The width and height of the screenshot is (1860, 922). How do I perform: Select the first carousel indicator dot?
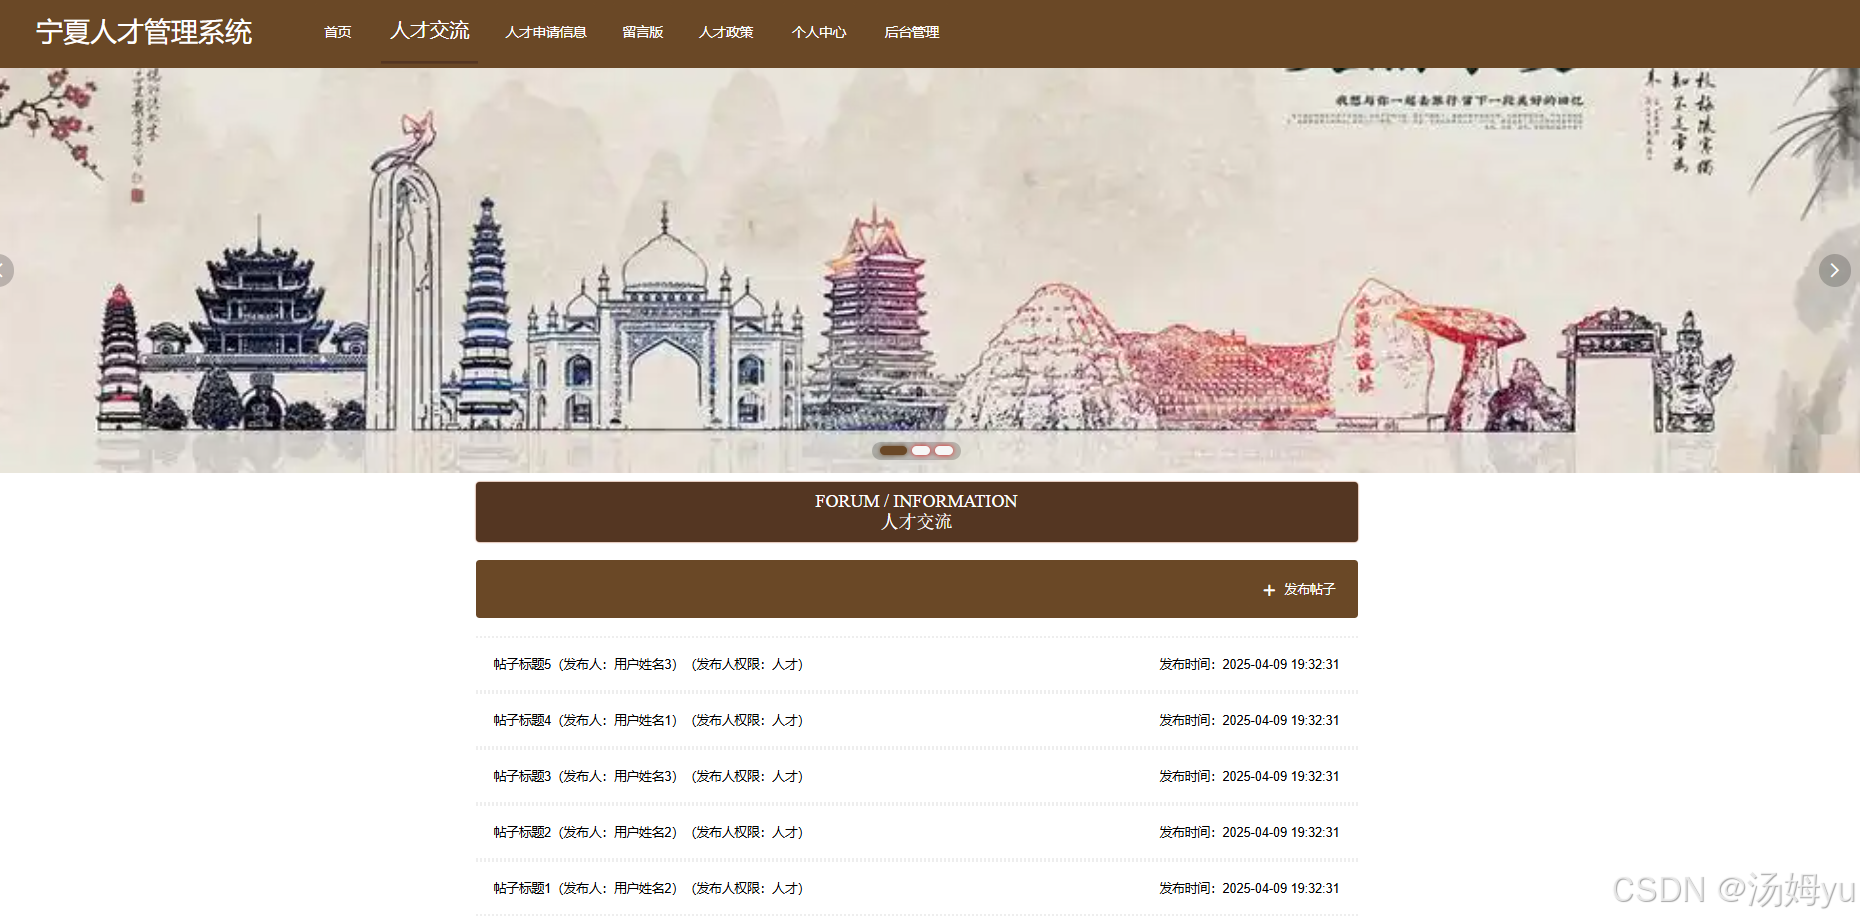pos(893,451)
